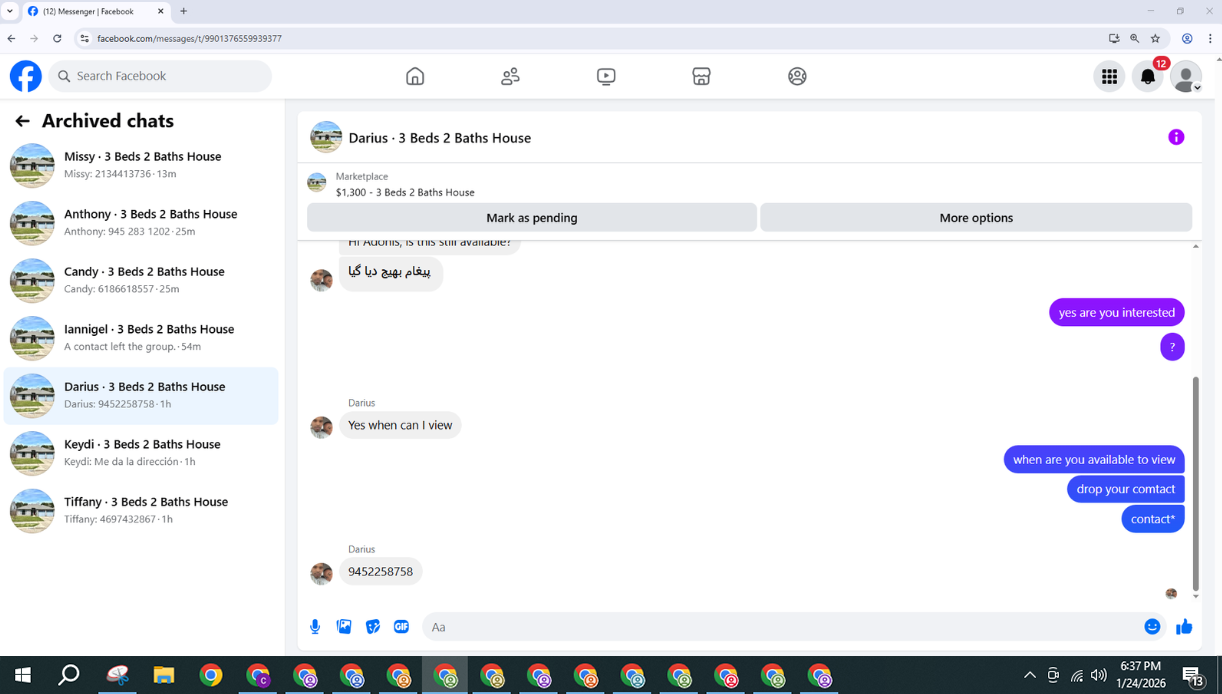Open Marketplace listing $1,300 link
This screenshot has width=1222, height=694.
click(x=405, y=192)
